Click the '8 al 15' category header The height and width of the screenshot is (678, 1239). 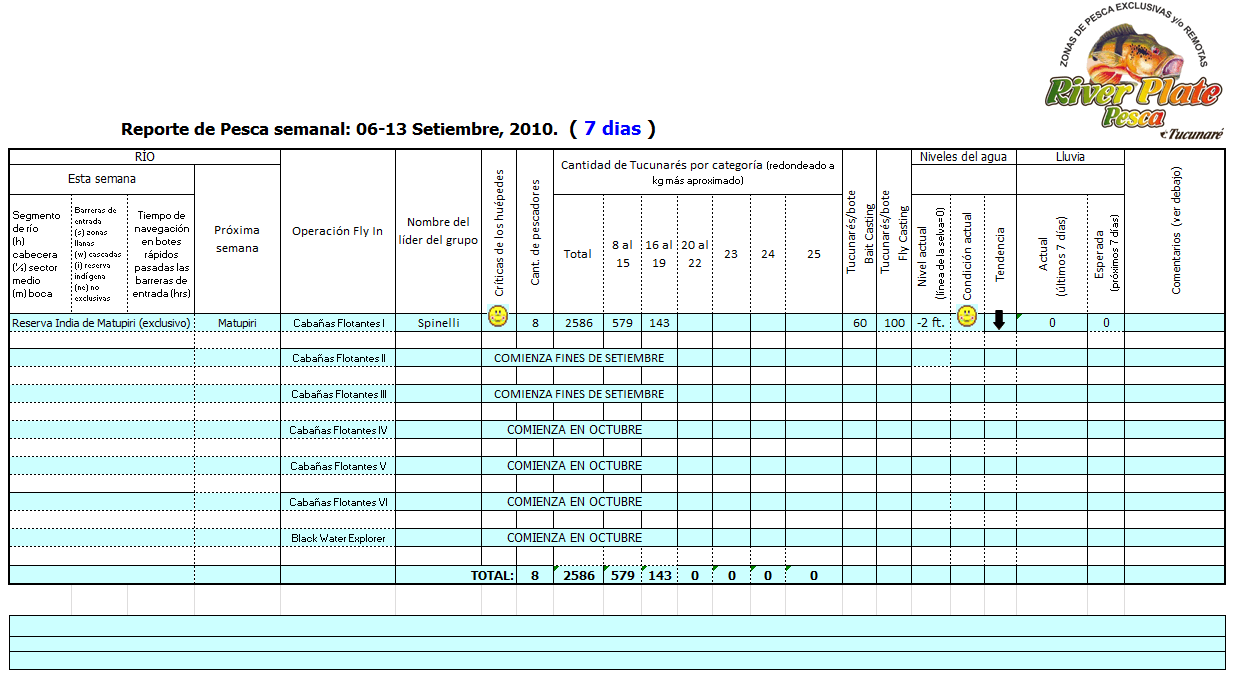622,254
